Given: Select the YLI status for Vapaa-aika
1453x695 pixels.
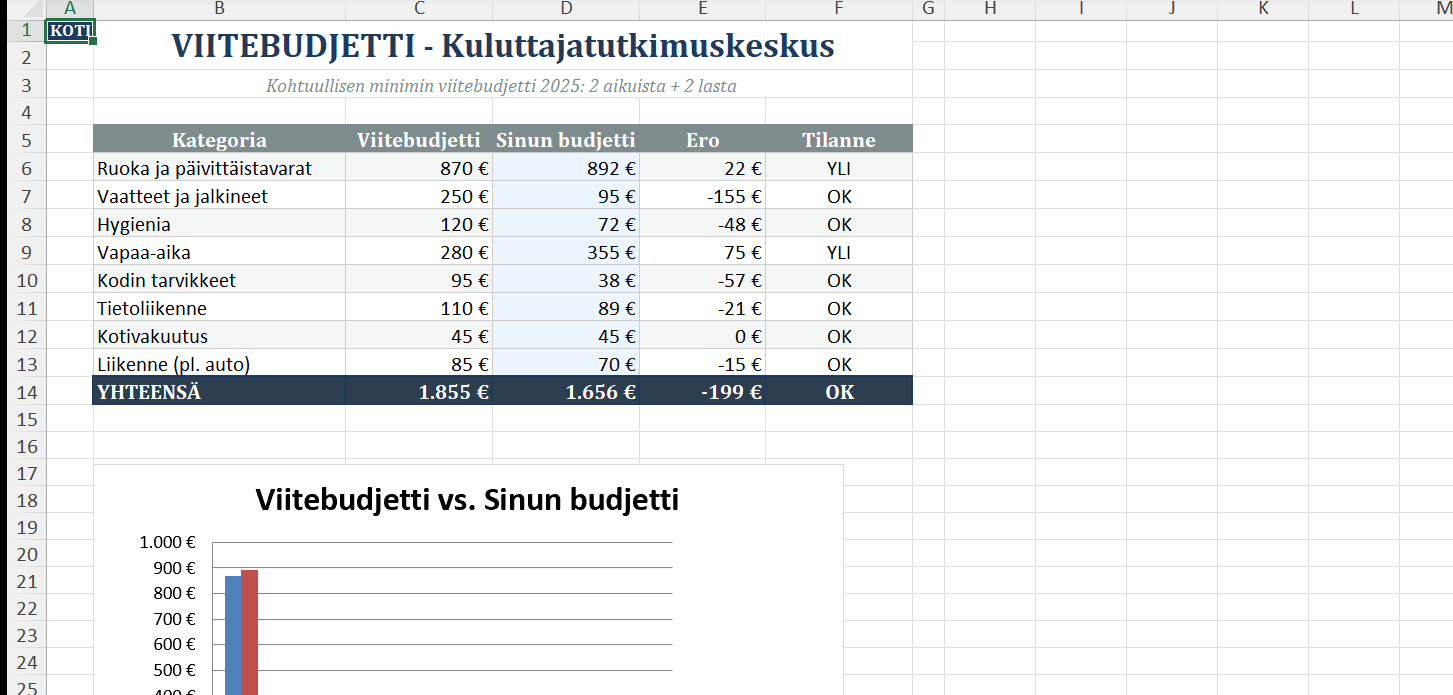Looking at the screenshot, I should [x=838, y=252].
